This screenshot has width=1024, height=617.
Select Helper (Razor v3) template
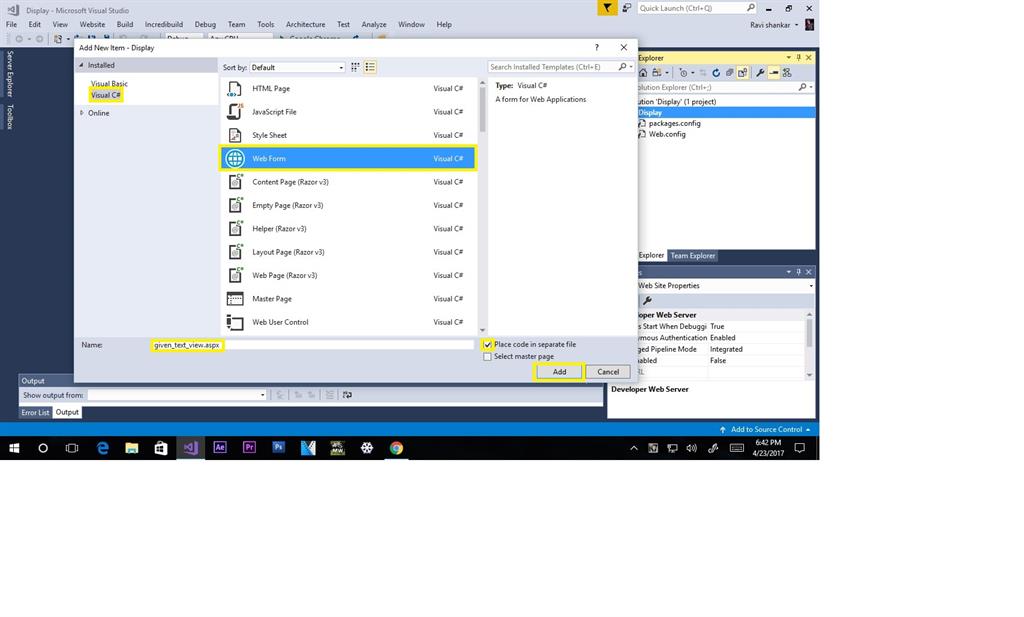(348, 229)
